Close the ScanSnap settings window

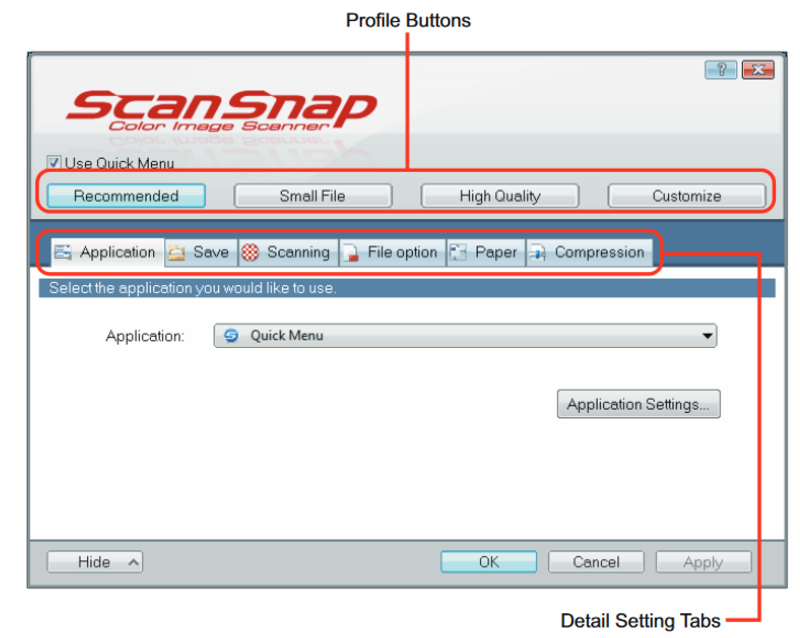pos(758,70)
